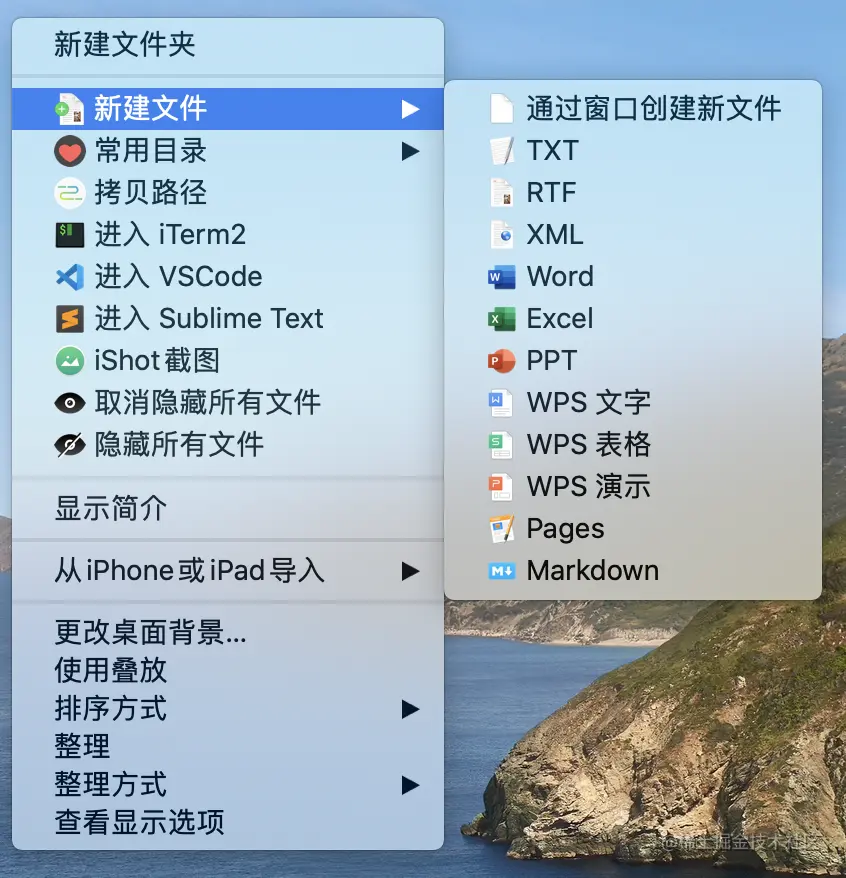Viewport: 846px width, 878px height.
Task: Click the PPT presentation icon
Action: tap(501, 361)
